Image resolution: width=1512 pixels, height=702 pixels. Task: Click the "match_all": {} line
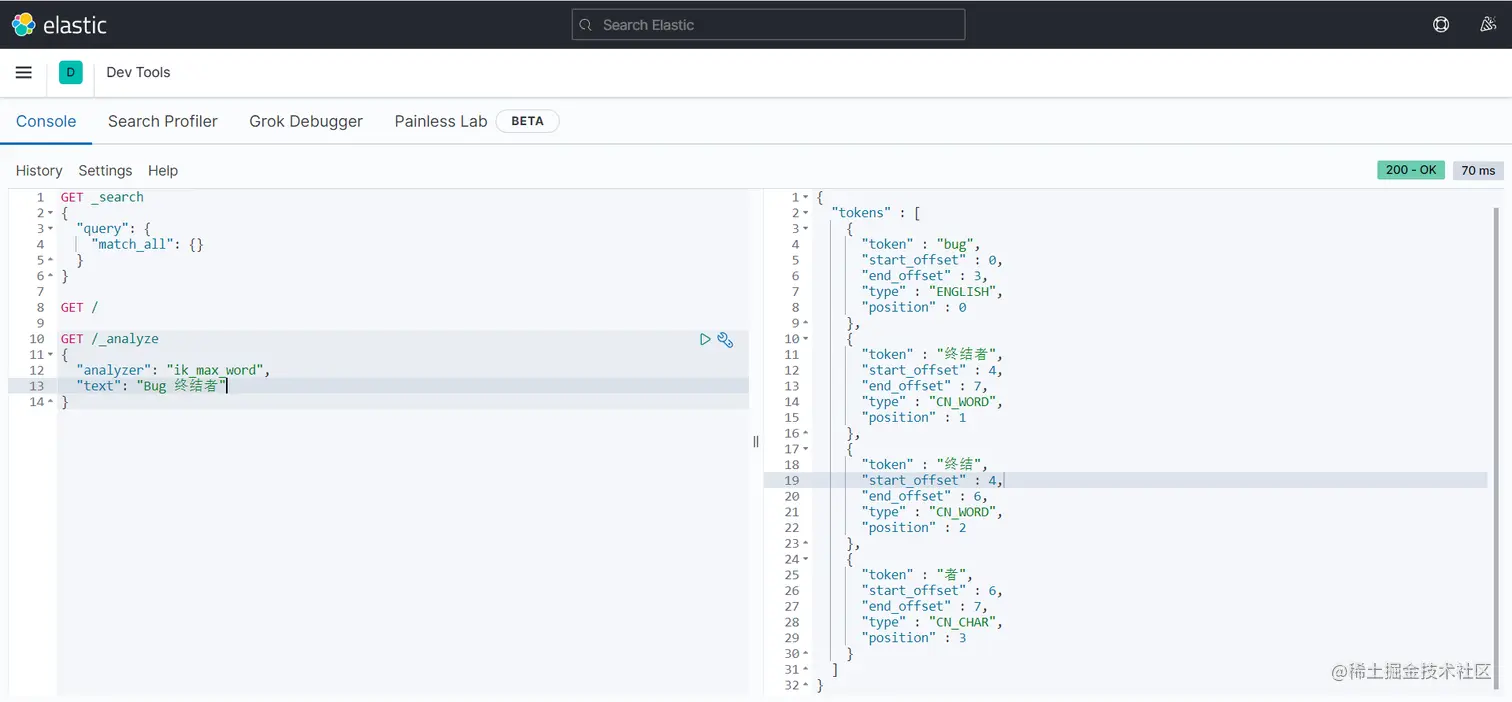147,244
